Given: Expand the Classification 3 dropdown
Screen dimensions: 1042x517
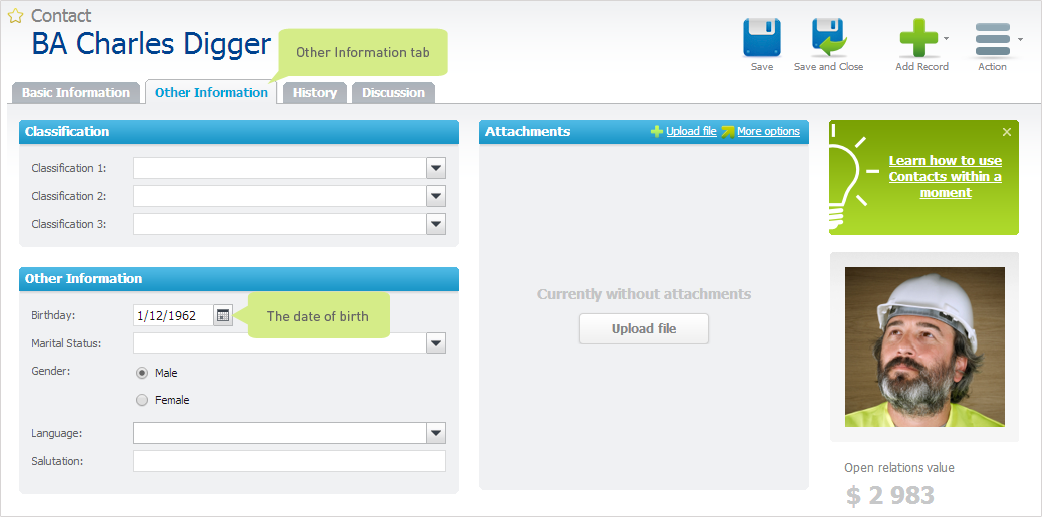Looking at the screenshot, I should click(x=436, y=224).
